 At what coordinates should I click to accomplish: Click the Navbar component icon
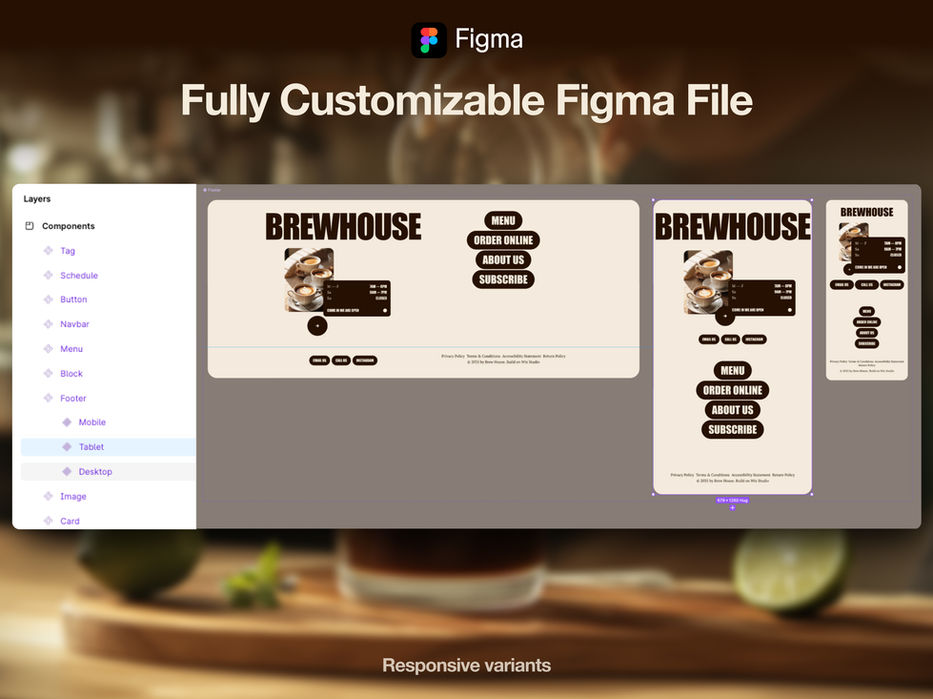[x=48, y=324]
